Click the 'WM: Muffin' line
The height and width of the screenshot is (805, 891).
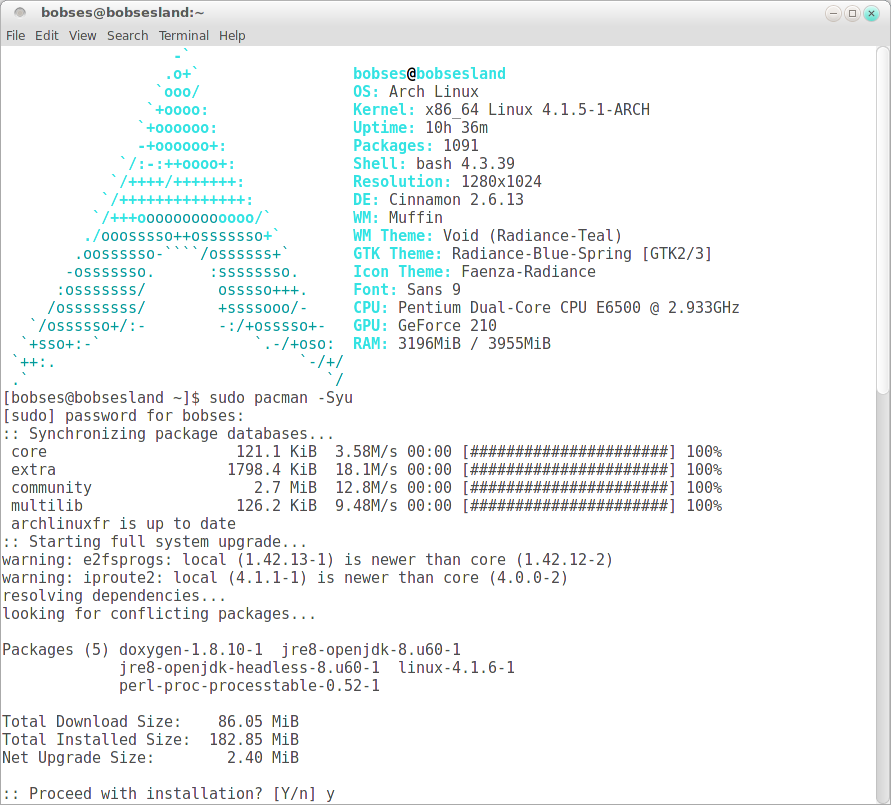[398, 218]
